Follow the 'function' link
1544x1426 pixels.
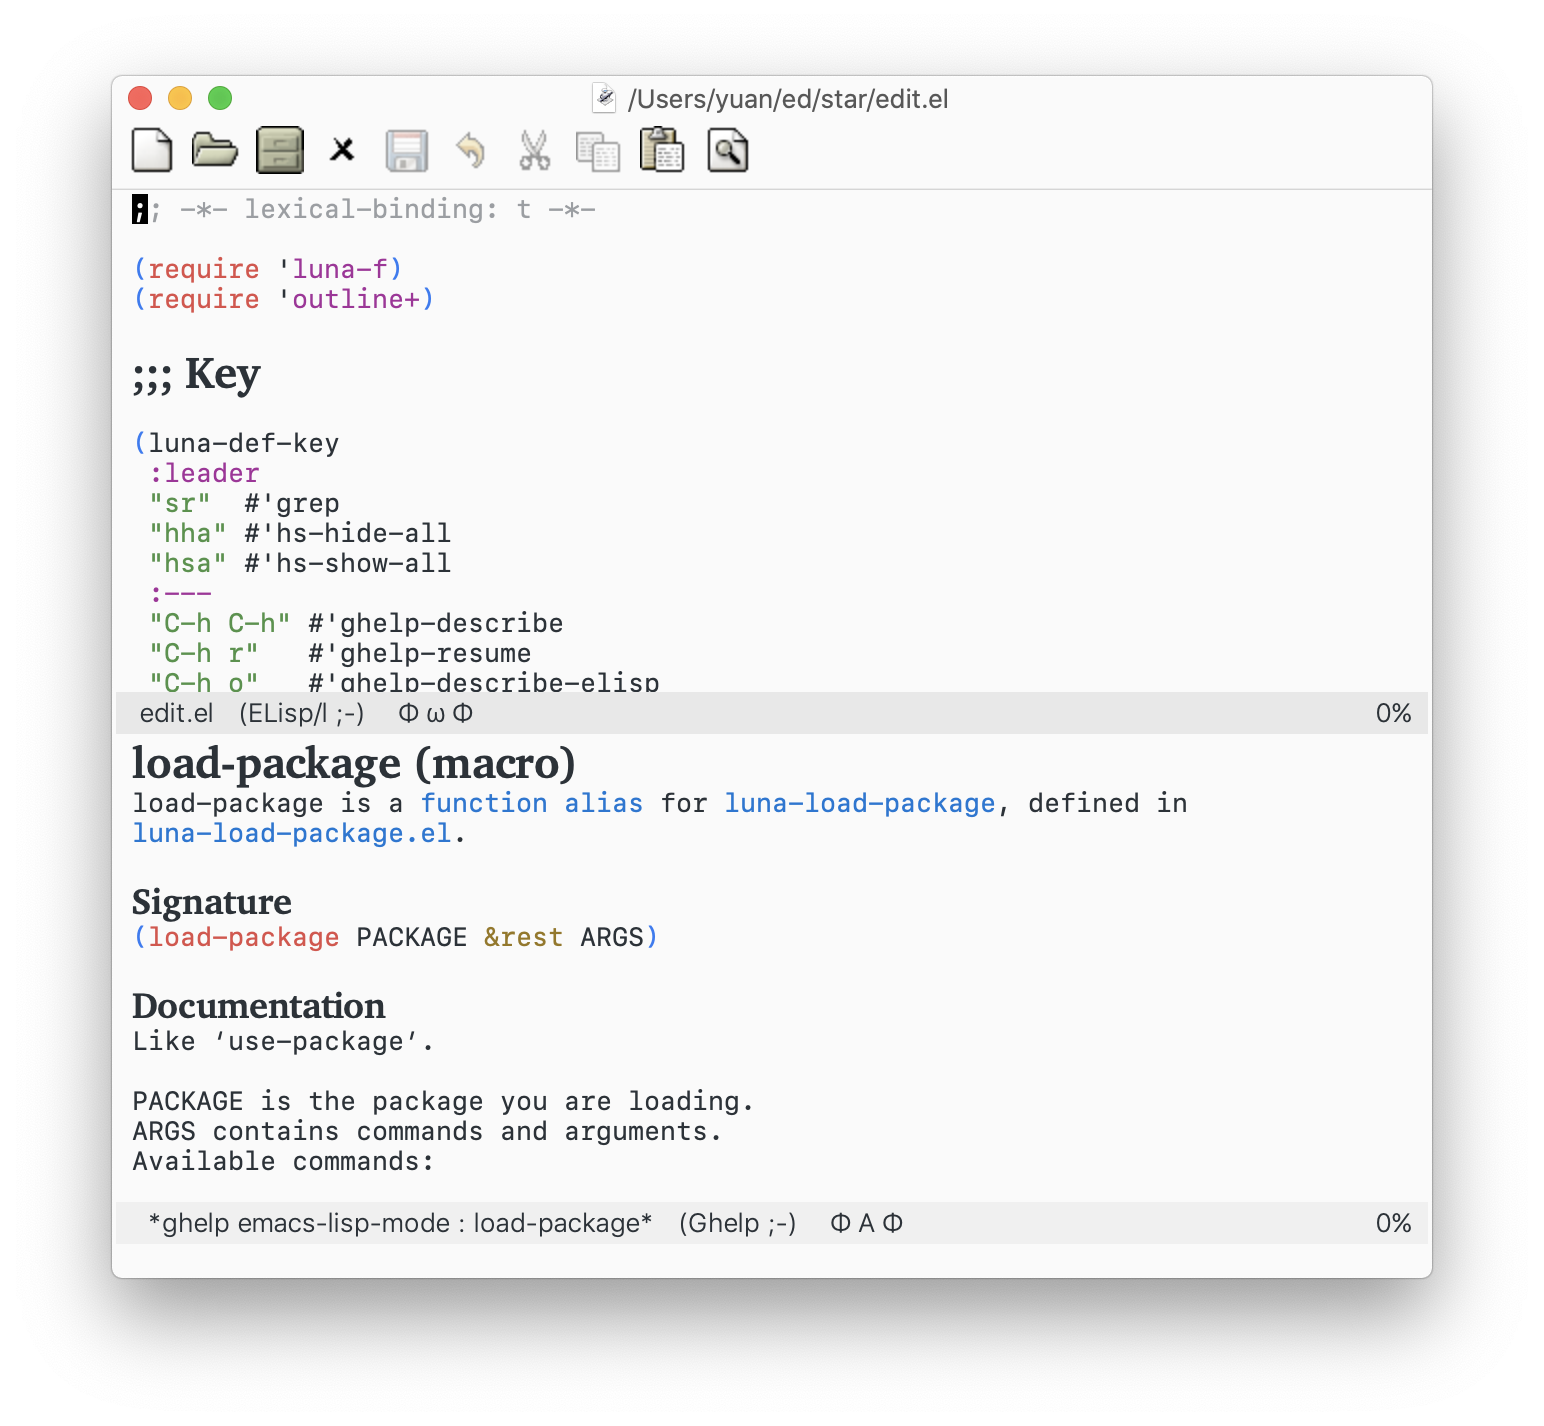coord(484,803)
